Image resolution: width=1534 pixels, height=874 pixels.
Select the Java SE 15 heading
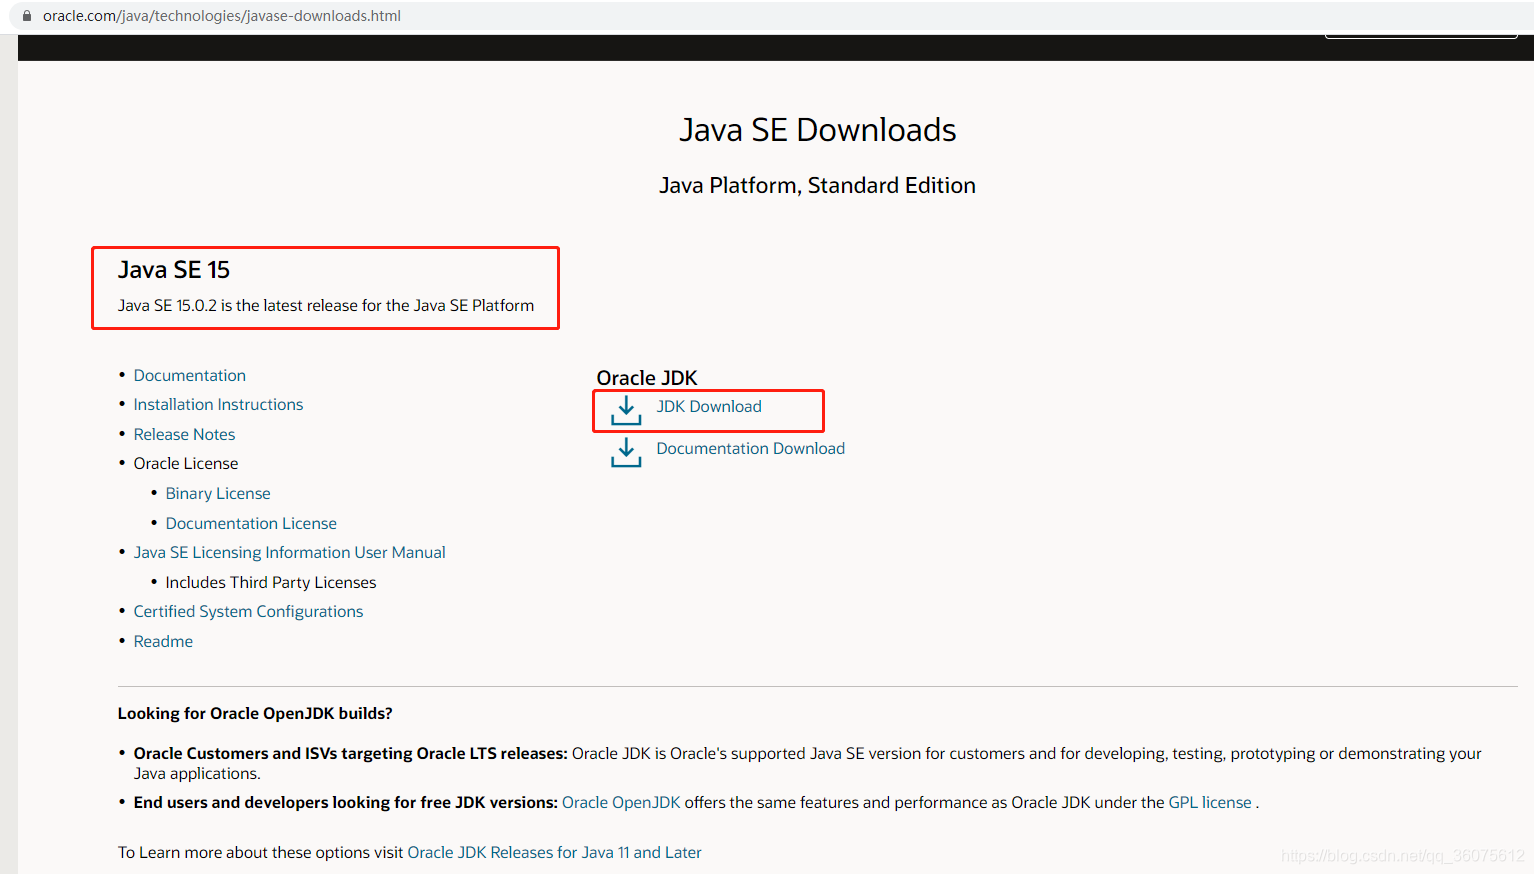[x=174, y=270]
